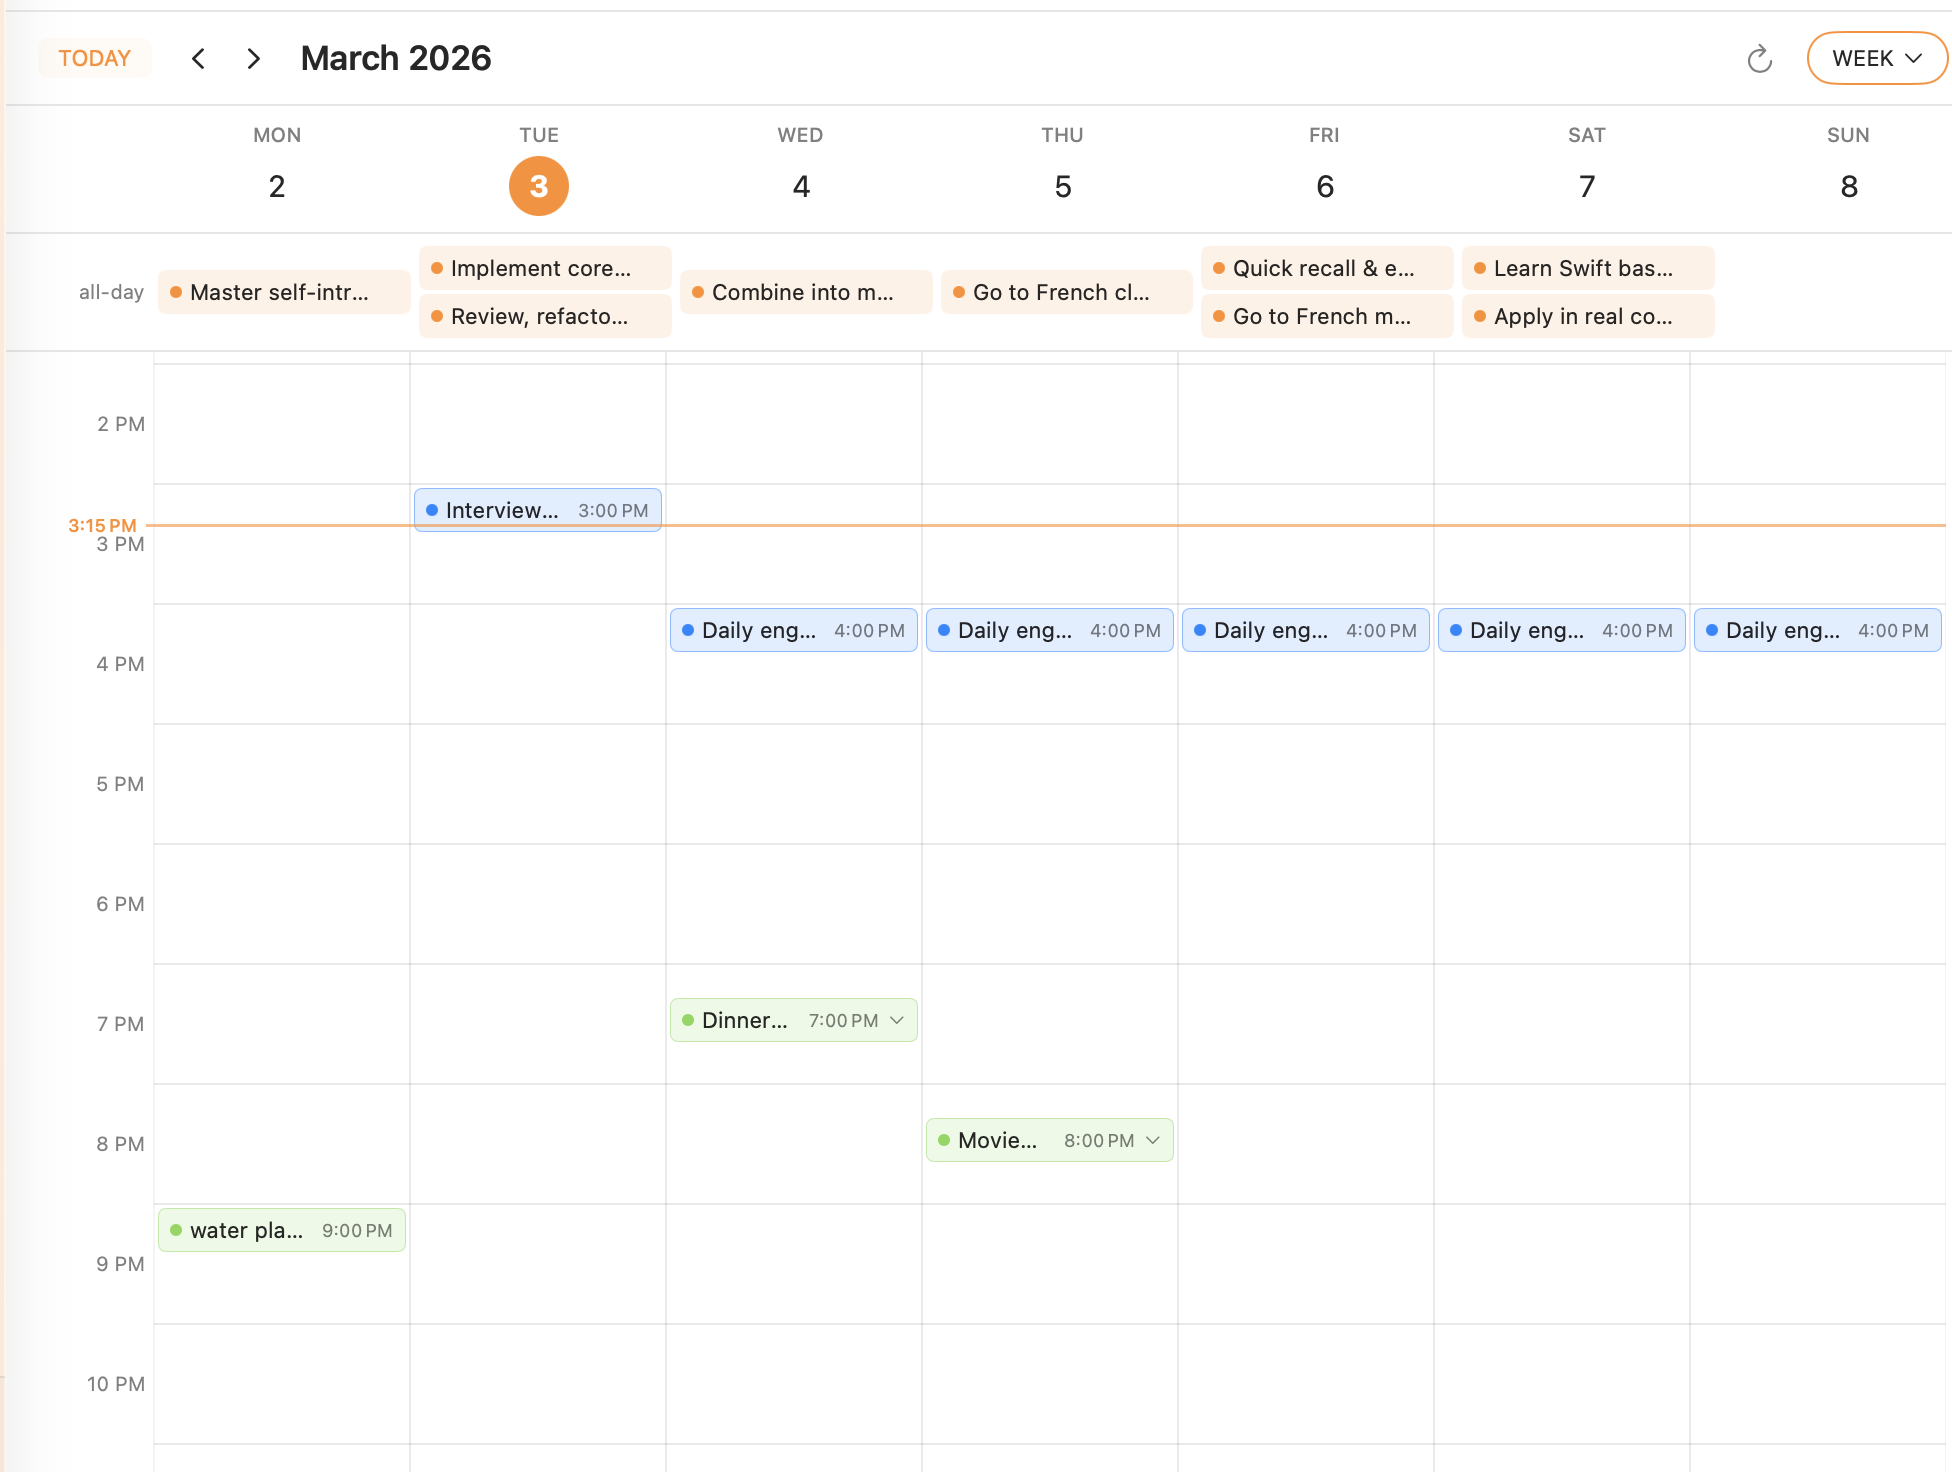
Task: Open the 'Master self-intr...' all-day task
Action: (283, 292)
